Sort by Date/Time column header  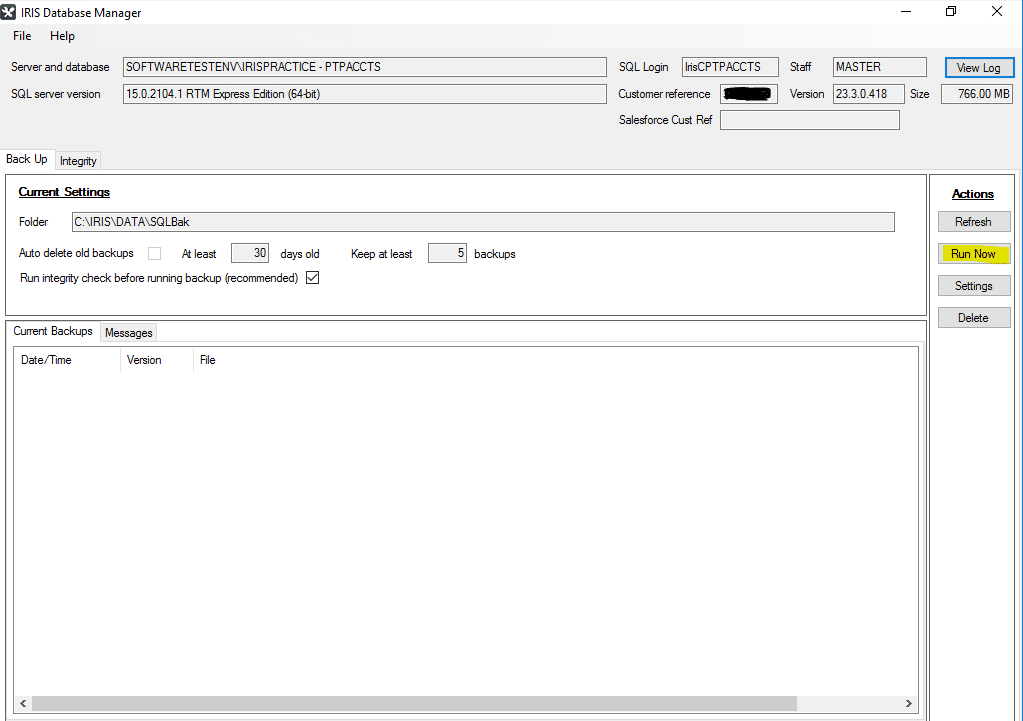coord(66,360)
